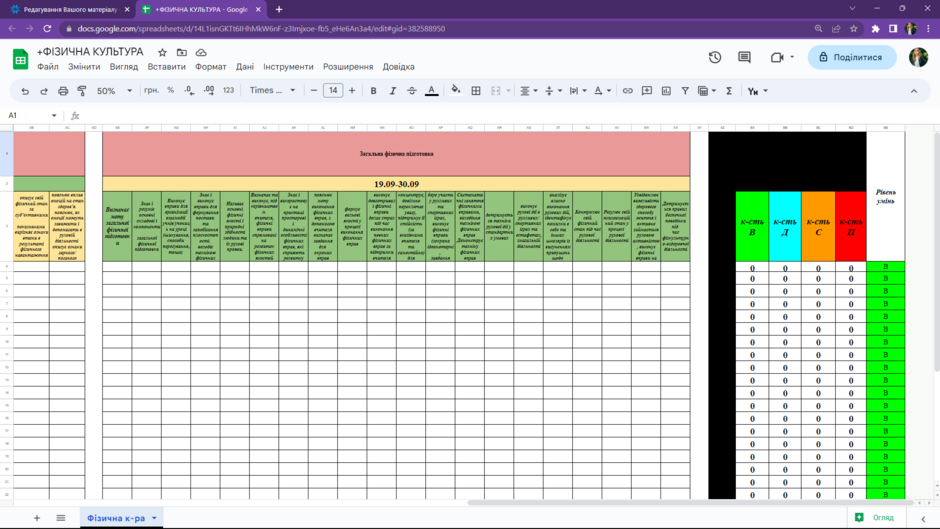Image resolution: width=940 pixels, height=529 pixels.
Task: Insert a link with link icon
Action: point(628,91)
